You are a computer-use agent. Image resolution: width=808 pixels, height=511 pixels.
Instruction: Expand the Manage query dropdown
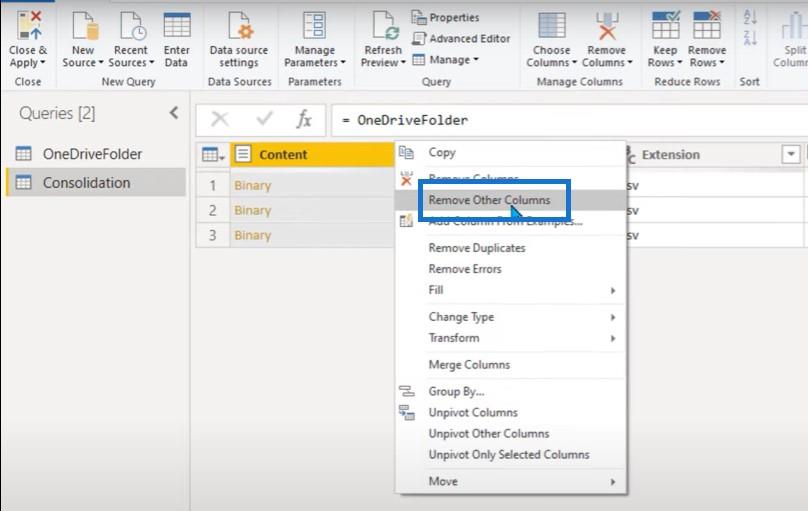click(x=476, y=60)
